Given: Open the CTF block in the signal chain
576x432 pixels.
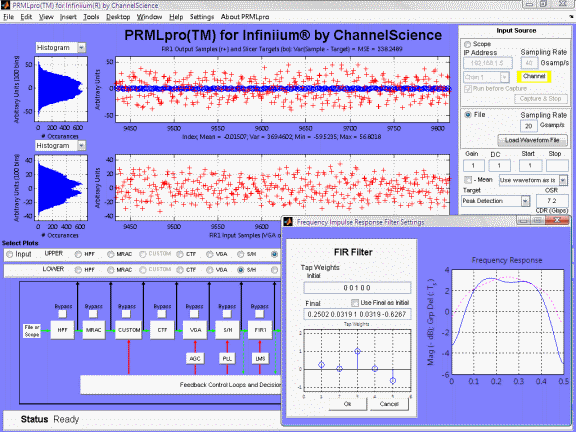Looking at the screenshot, I should coord(162,330).
